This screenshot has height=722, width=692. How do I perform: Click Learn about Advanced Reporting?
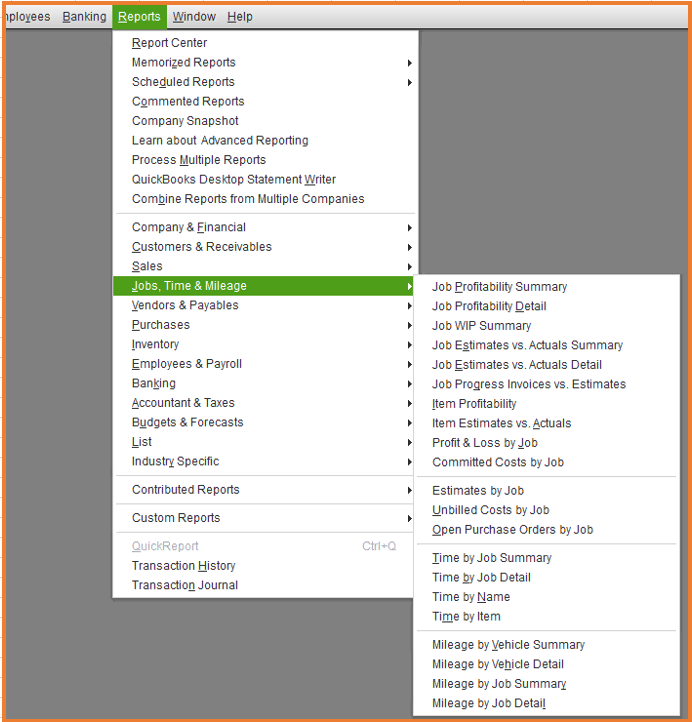265,140
